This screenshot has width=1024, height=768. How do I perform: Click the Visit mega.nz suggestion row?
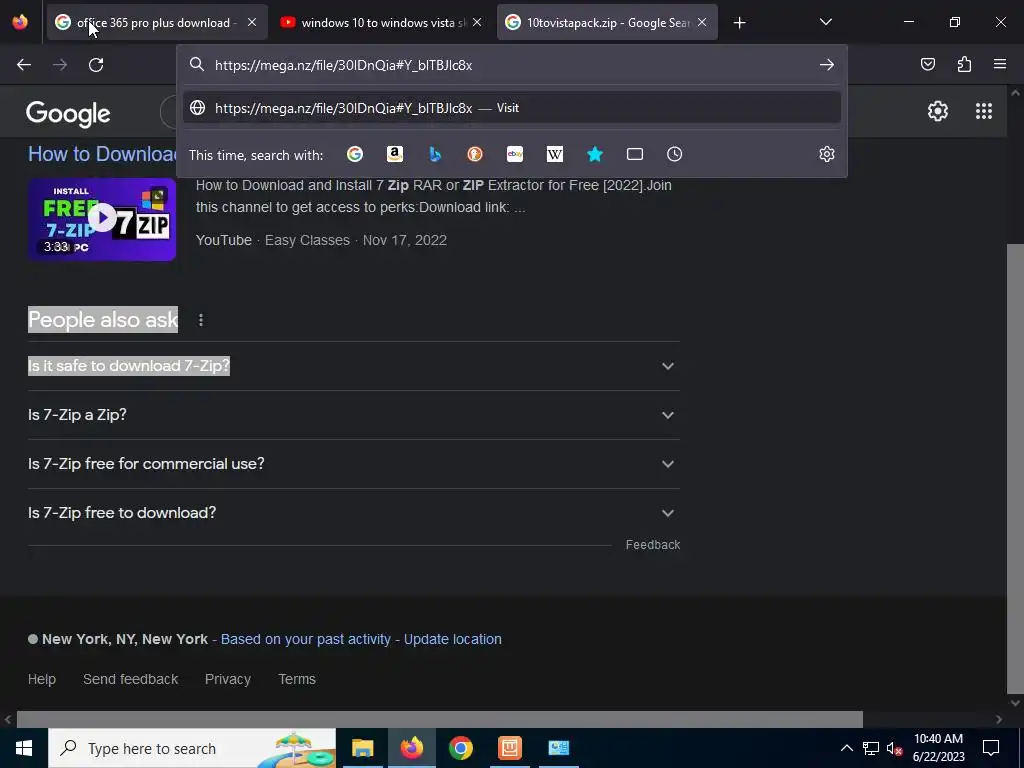[x=512, y=108]
